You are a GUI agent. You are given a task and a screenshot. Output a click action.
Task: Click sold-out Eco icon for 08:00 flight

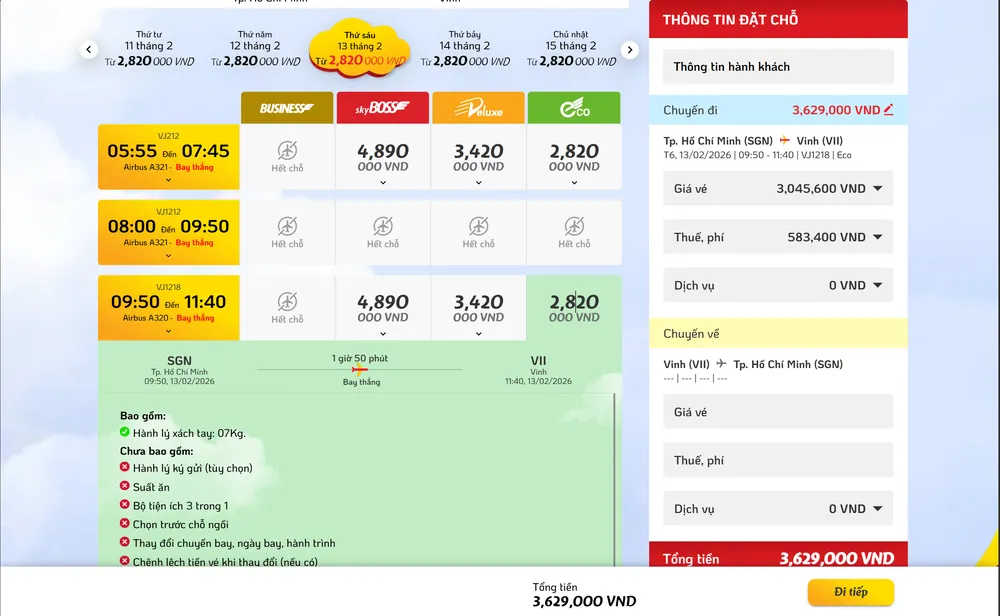(x=574, y=226)
